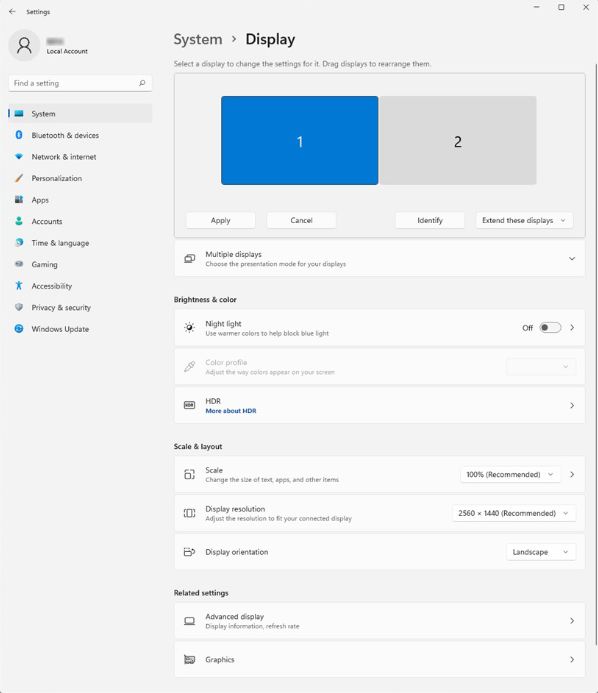The width and height of the screenshot is (598, 693).
Task: Click the Gaming controller icon
Action: tap(19, 264)
